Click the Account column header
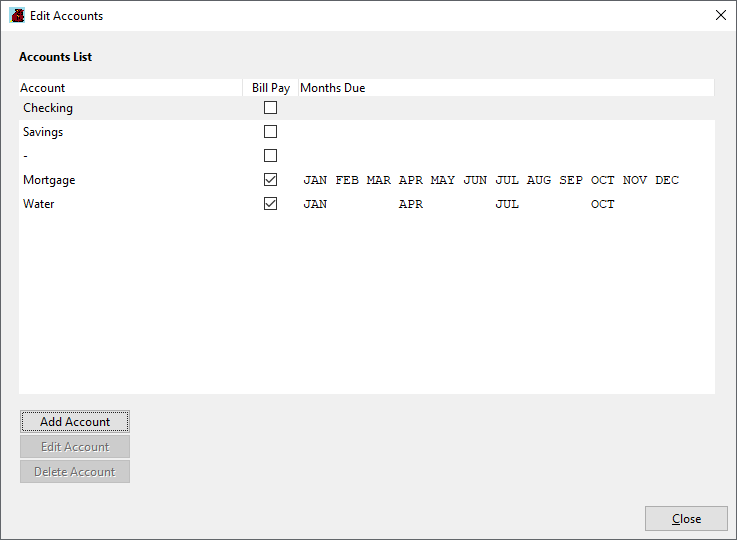This screenshot has width=737, height=540. tap(130, 88)
